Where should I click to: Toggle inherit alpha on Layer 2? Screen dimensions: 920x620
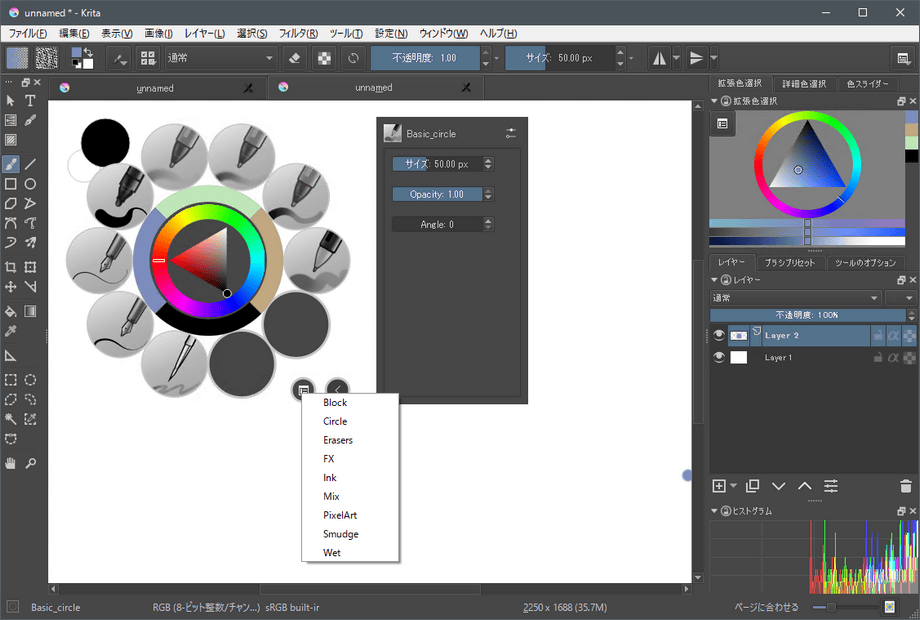coord(893,336)
